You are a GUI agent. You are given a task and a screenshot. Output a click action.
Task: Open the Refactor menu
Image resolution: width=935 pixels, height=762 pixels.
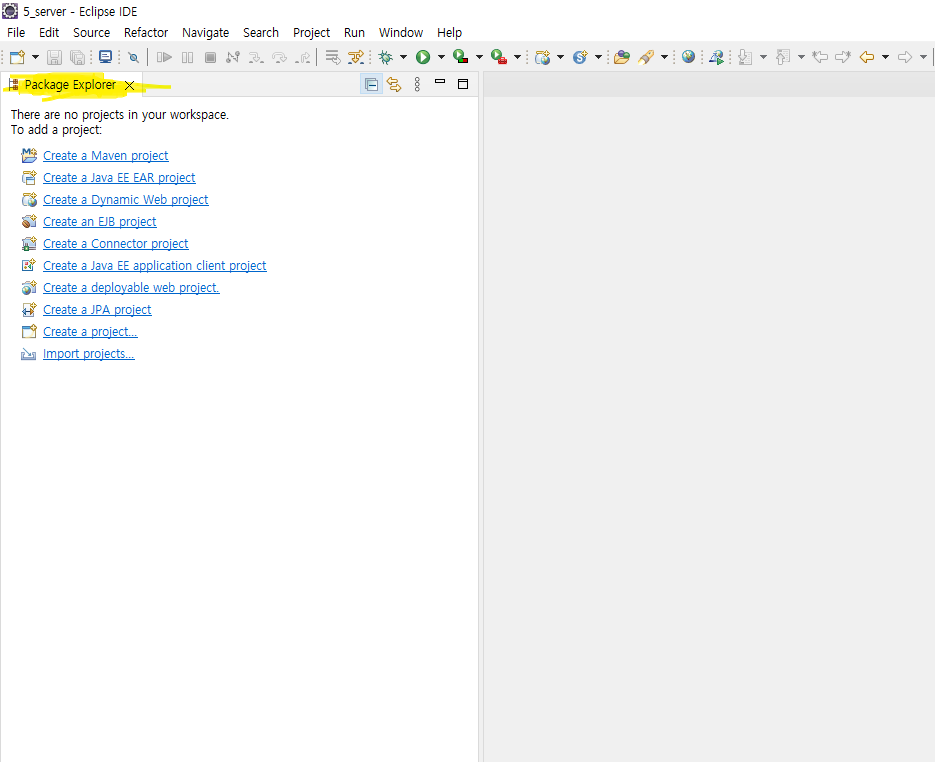(x=146, y=33)
